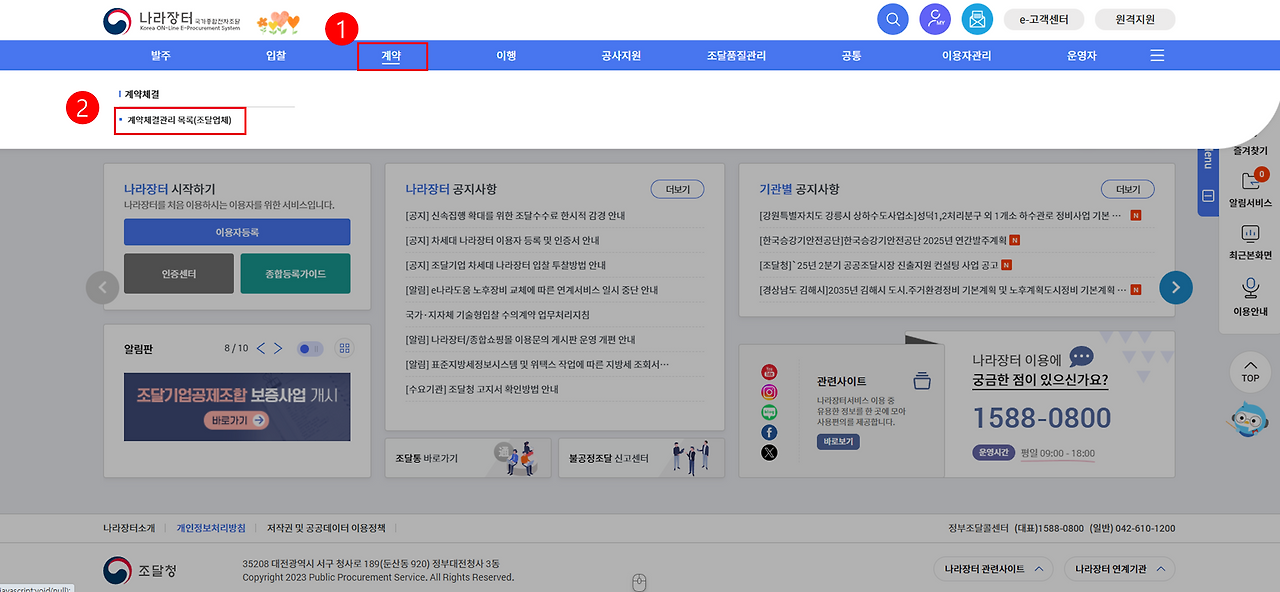Click the 조달기업공제조합 보증사업 banner image
1280x592 pixels.
[x=237, y=406]
